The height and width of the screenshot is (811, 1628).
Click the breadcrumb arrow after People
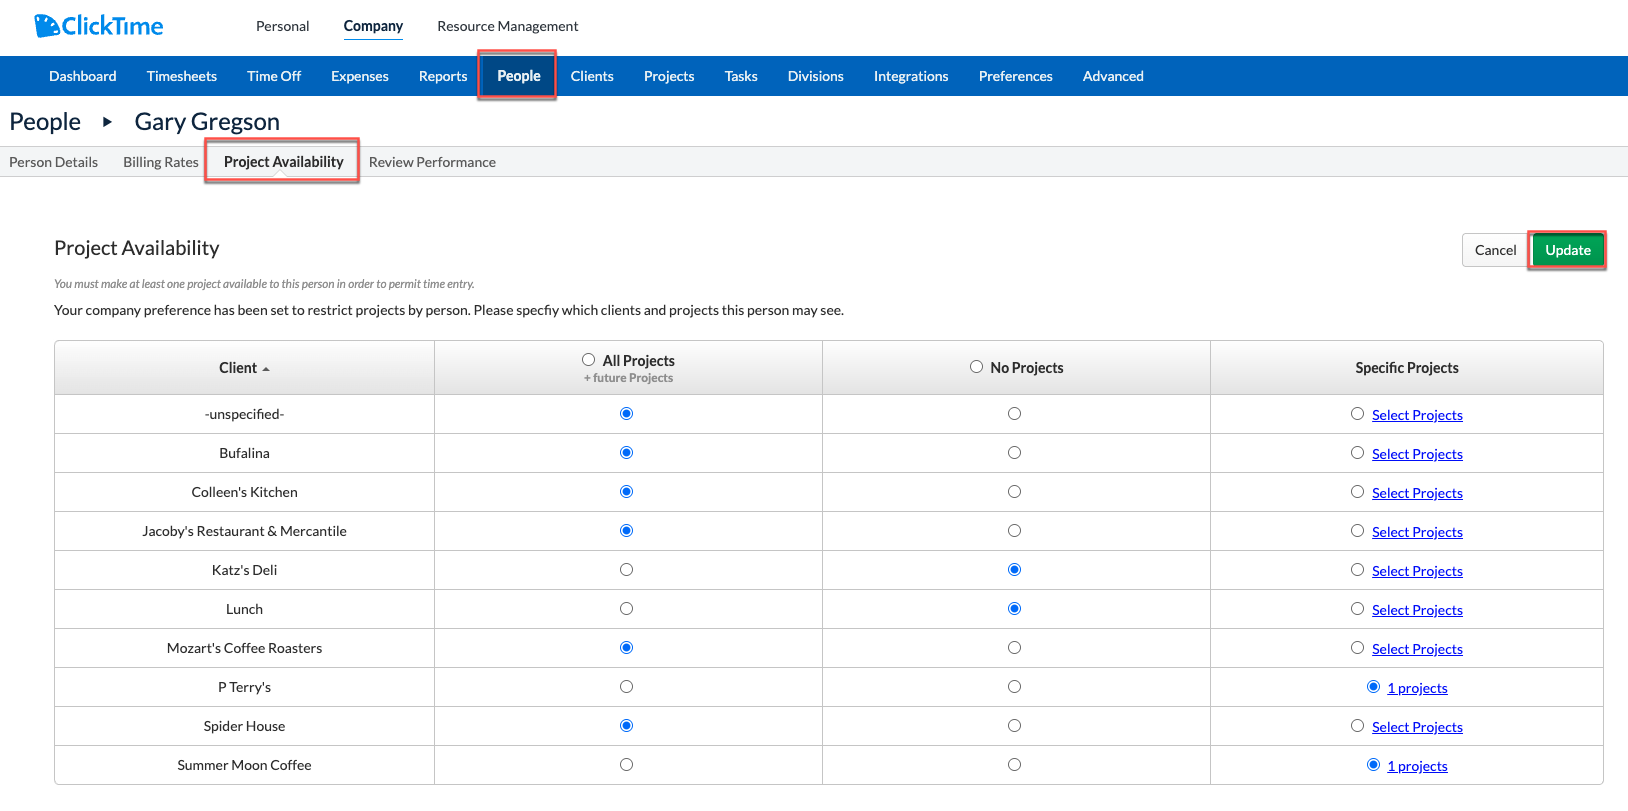107,122
